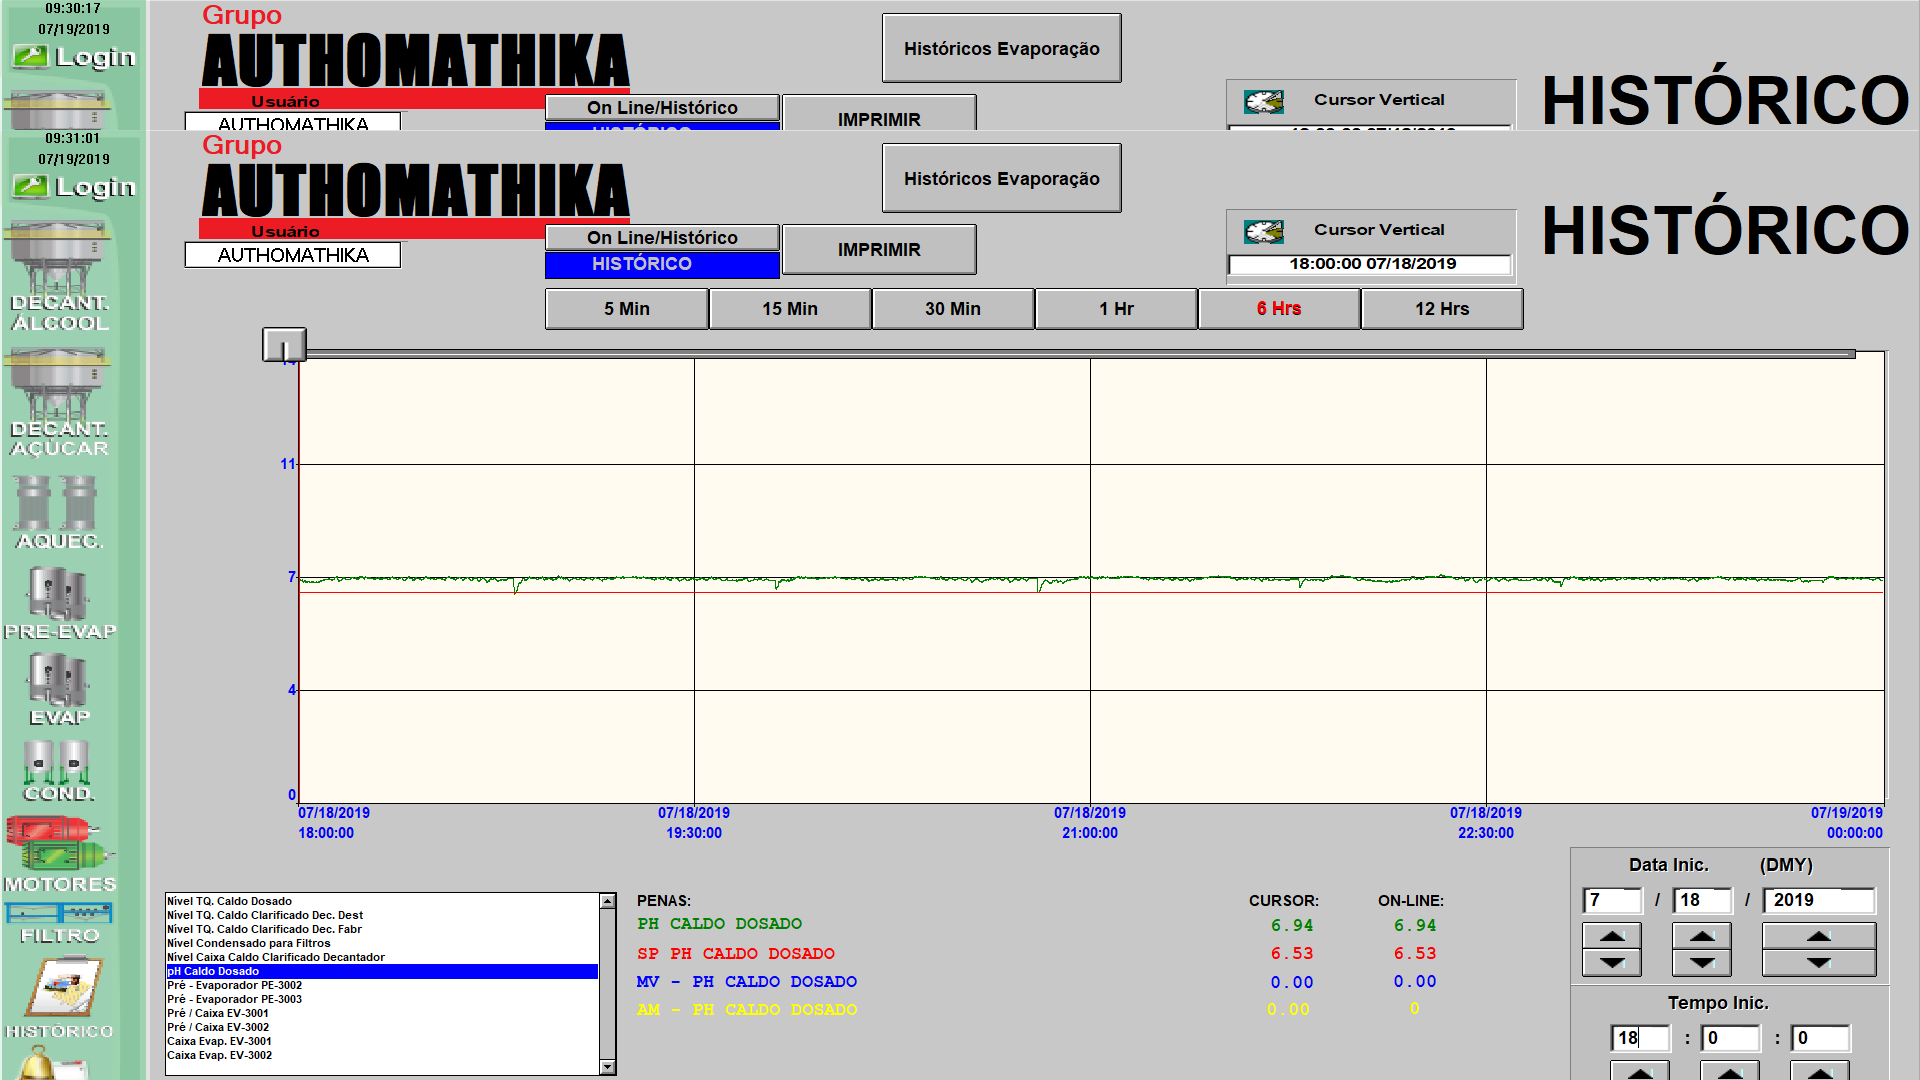Increase the start second with up arrow
This screenshot has height=1080, width=1920.
(1820, 1072)
